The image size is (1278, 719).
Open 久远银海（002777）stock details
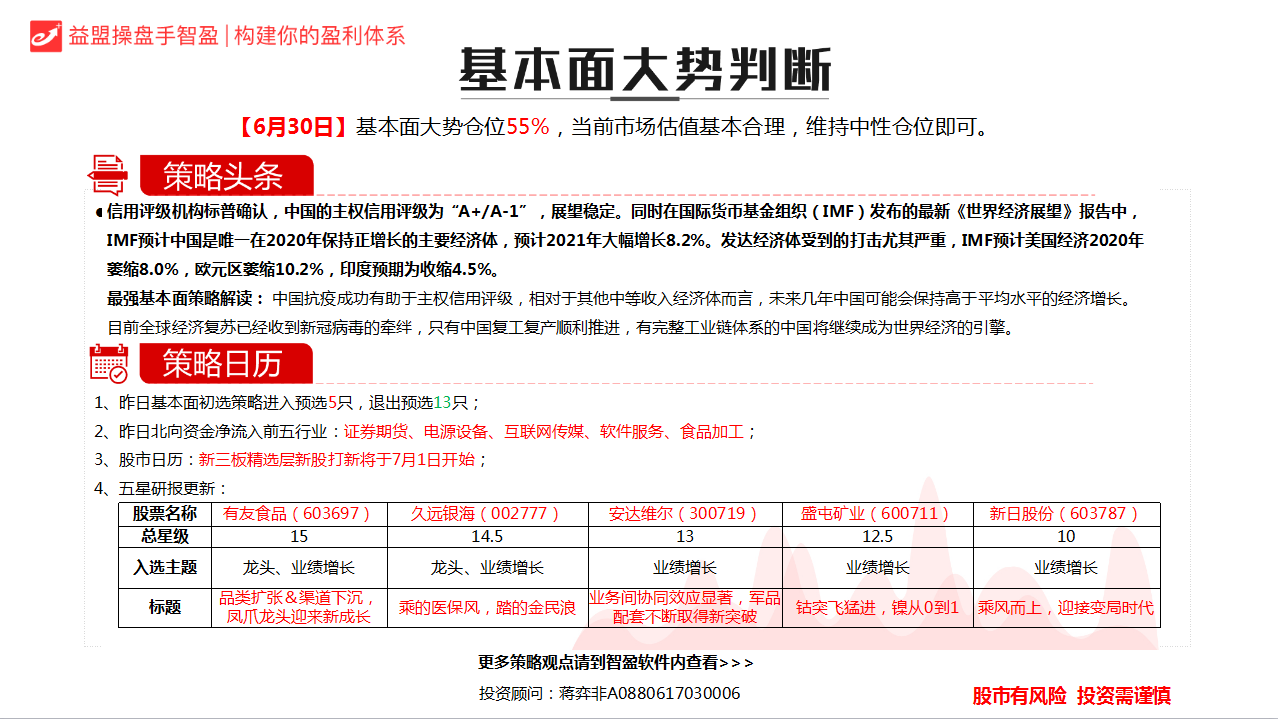coord(486,512)
